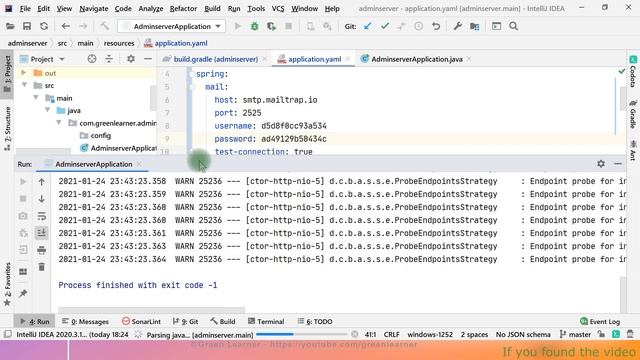Image resolution: width=640 pixels, height=360 pixels.
Task: Open the 0: Messages tool window
Action: pyautogui.click(x=85, y=322)
